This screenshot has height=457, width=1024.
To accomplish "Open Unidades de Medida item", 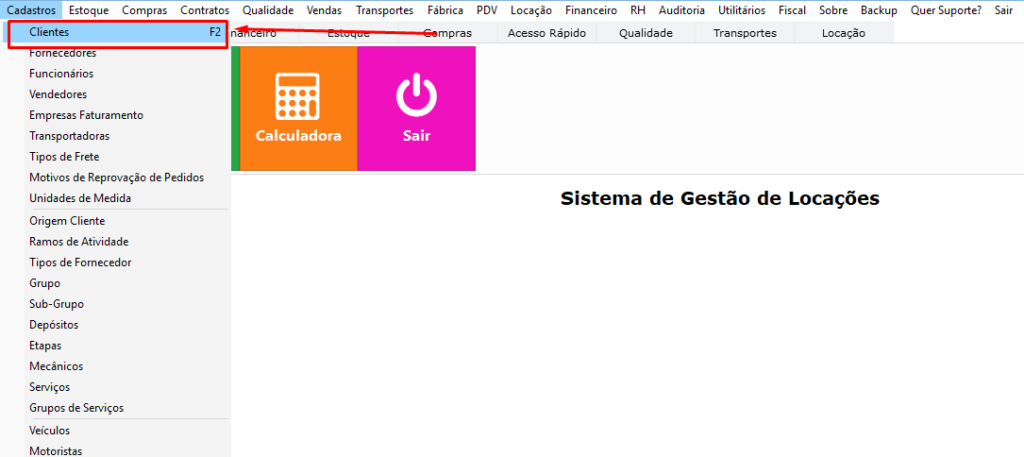I will (x=80, y=199).
